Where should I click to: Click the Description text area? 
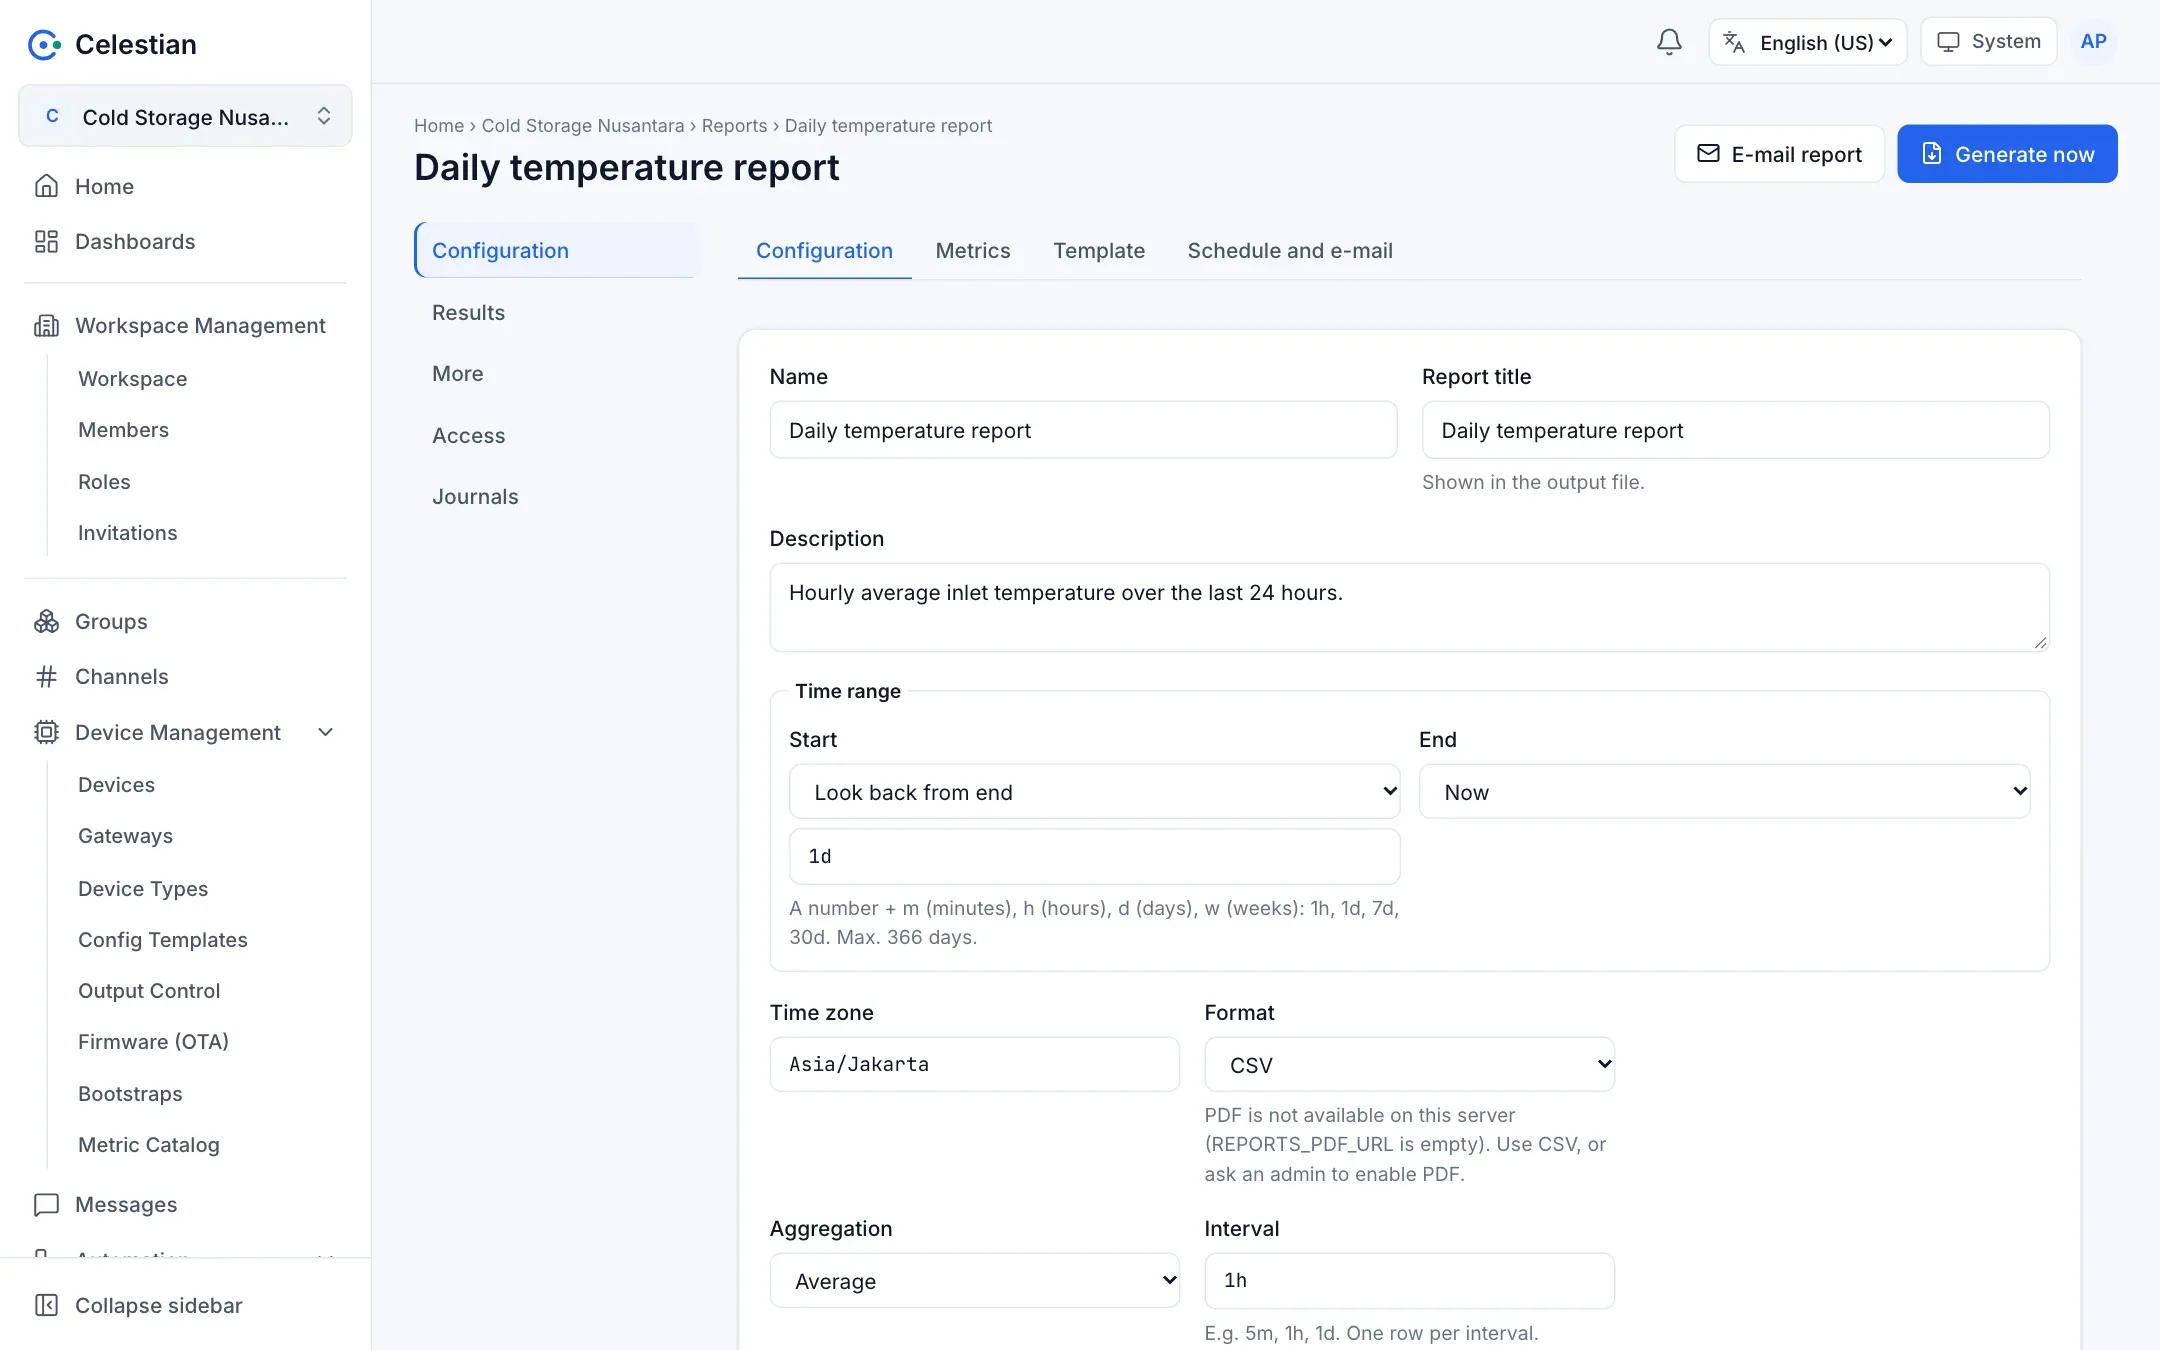[1409, 607]
